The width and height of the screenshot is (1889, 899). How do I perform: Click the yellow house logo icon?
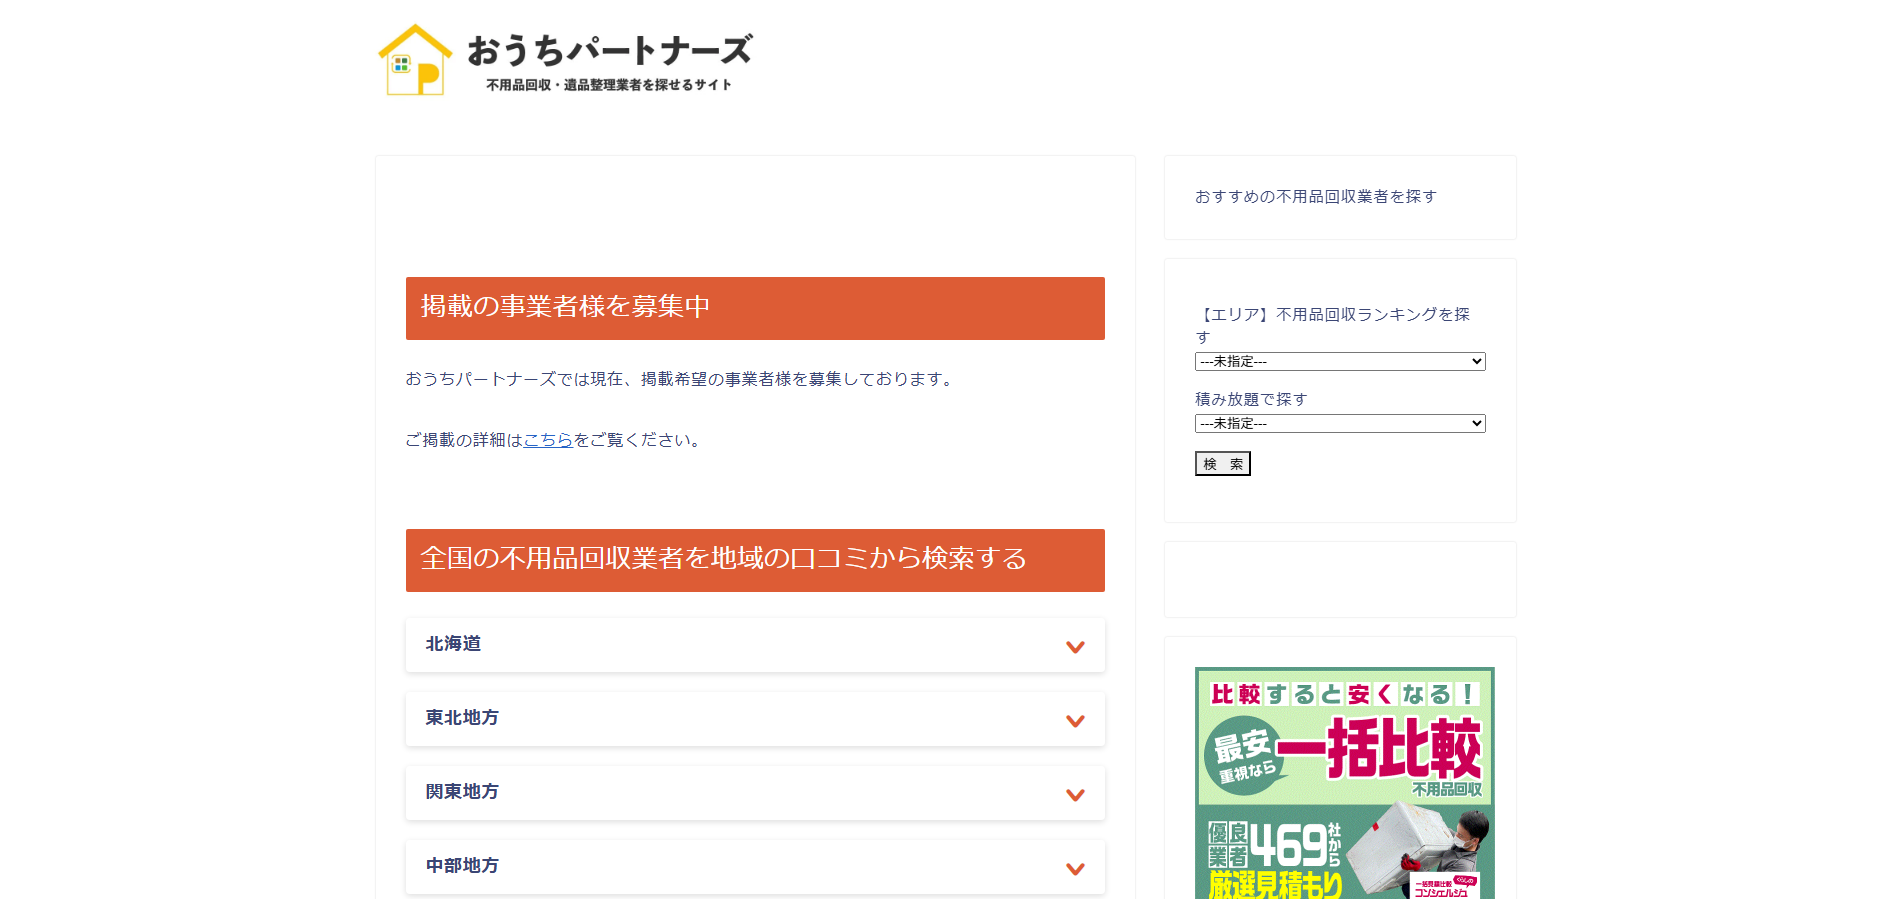pos(415,60)
